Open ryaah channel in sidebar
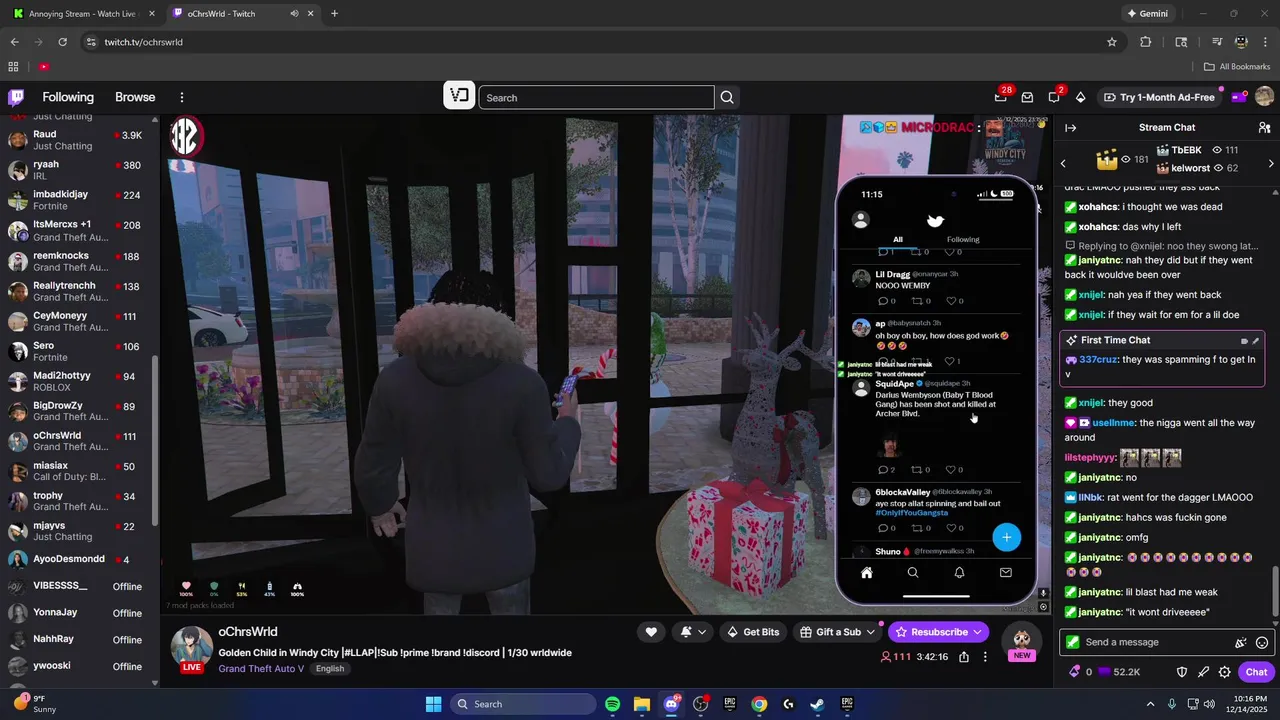Viewport: 1280px width, 720px height. [x=80, y=170]
